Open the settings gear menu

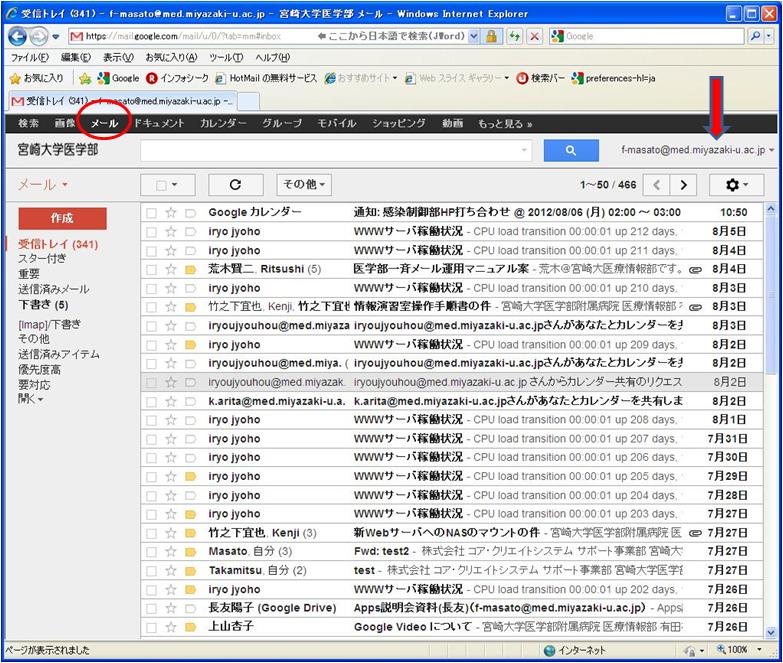736,185
